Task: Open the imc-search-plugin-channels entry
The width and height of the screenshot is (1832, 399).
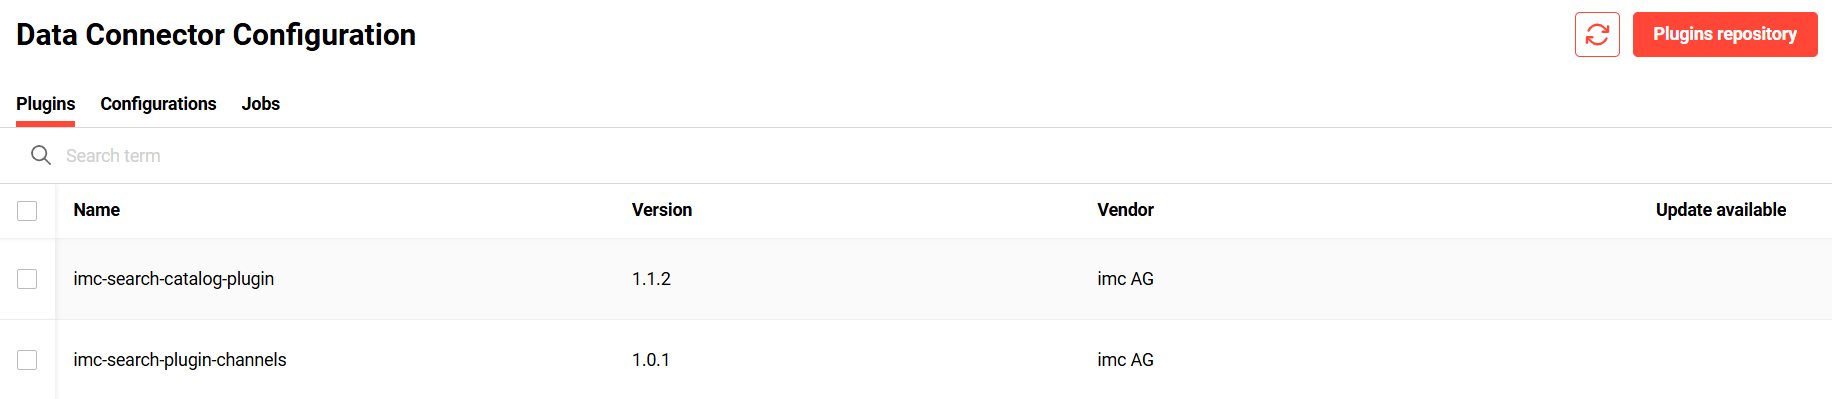Action: pyautogui.click(x=180, y=360)
